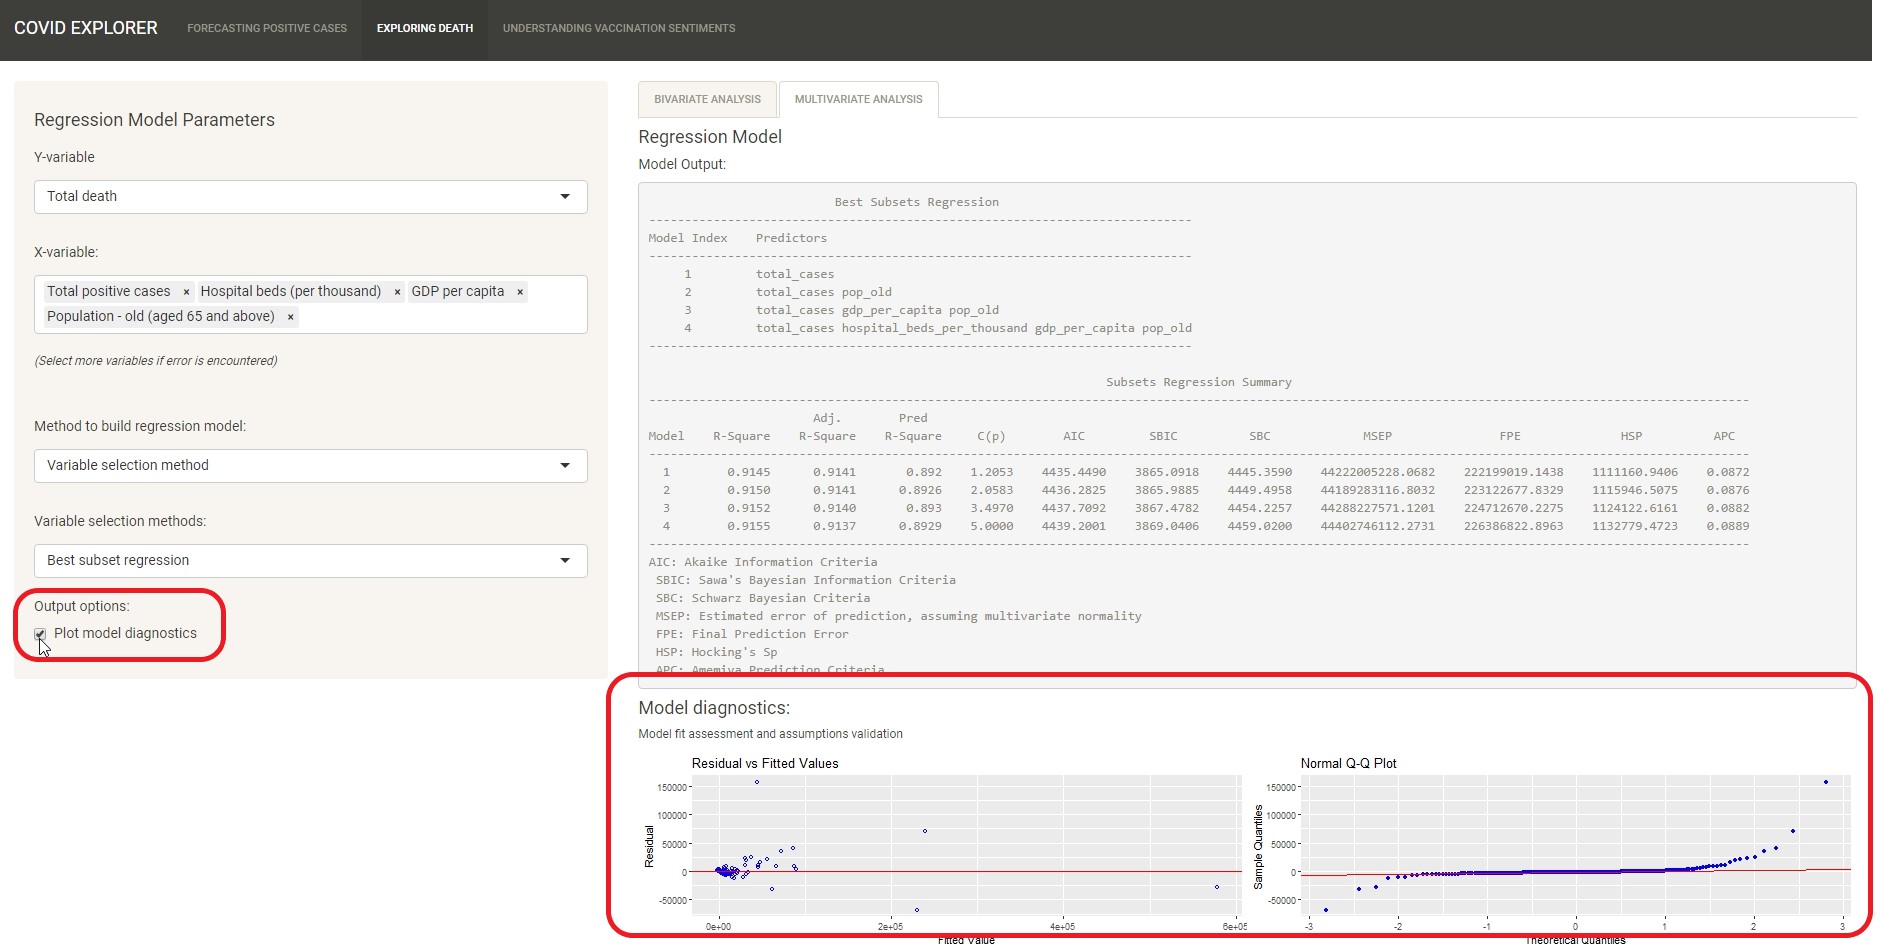The width and height of the screenshot is (1880, 946).
Task: Select the Multivariate Analysis tab
Action: tap(858, 99)
